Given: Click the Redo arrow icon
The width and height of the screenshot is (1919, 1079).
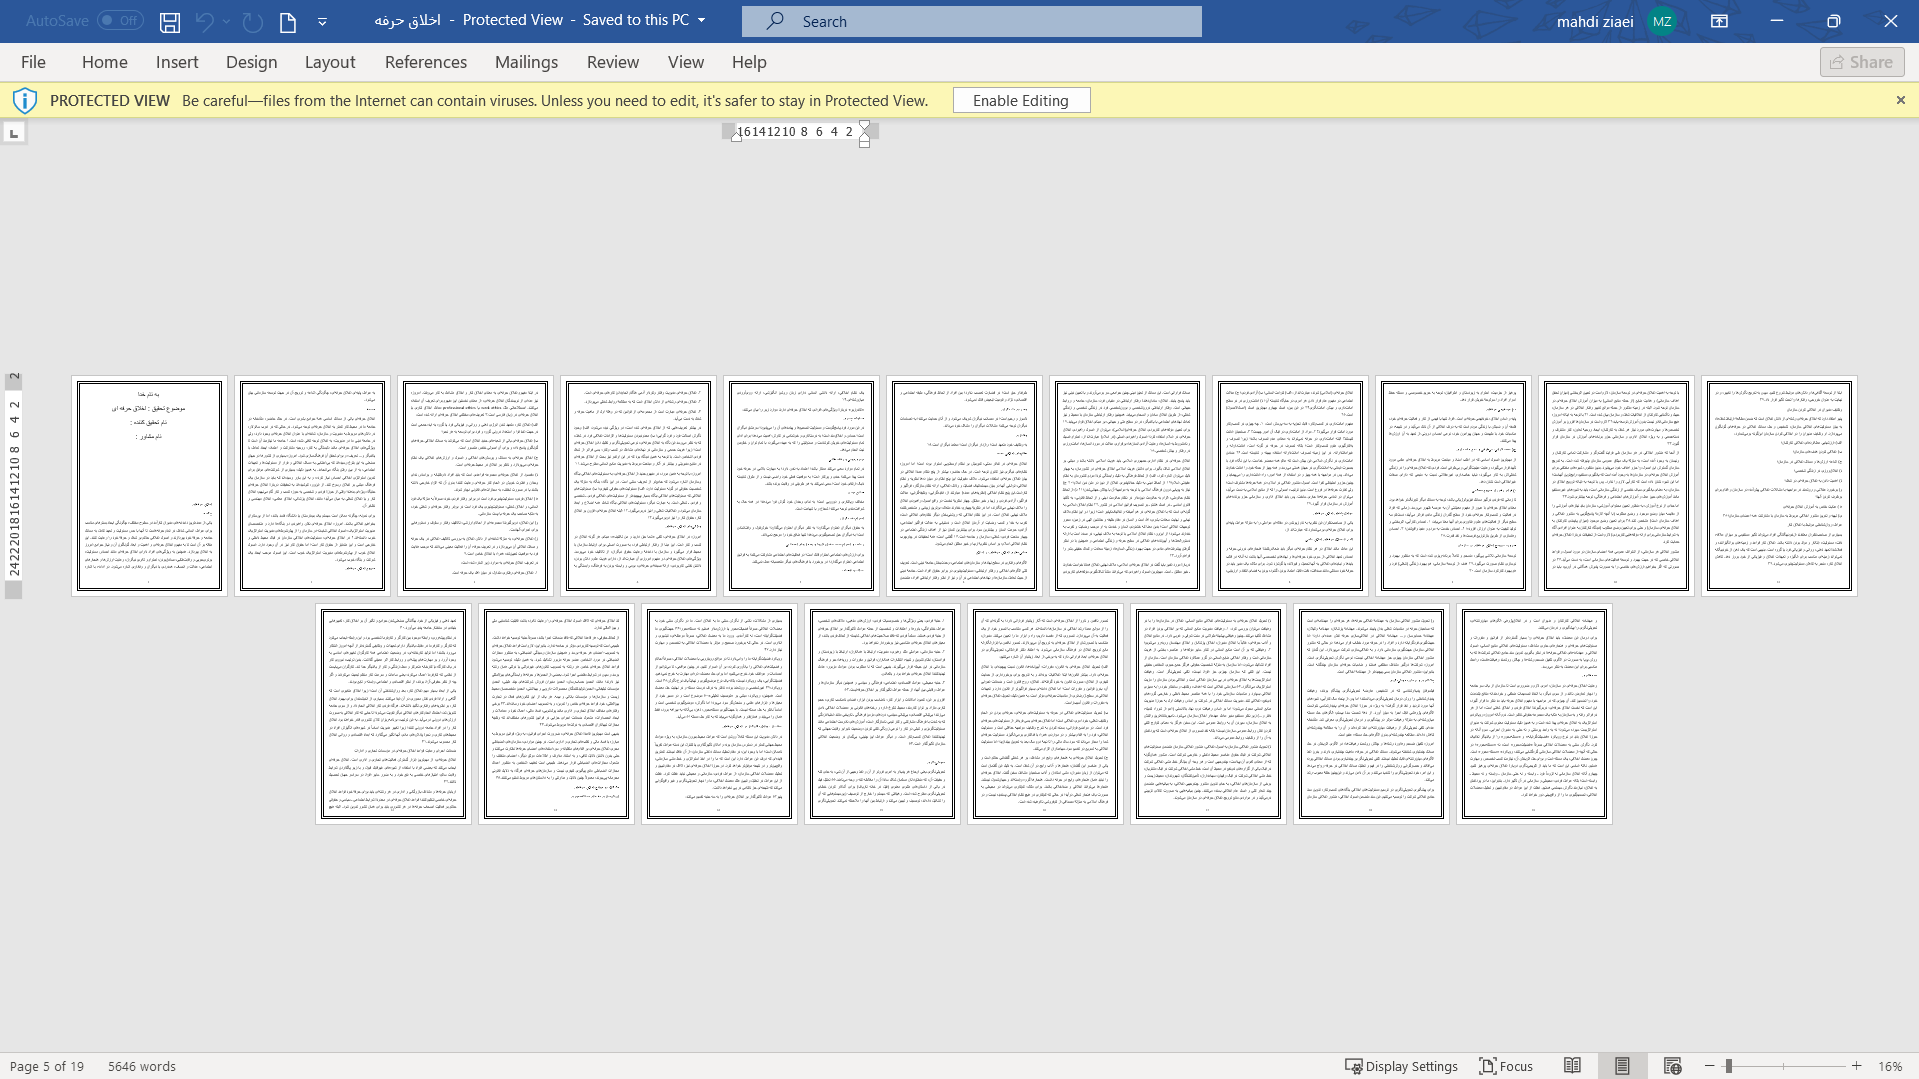Looking at the screenshot, I should pos(253,21).
